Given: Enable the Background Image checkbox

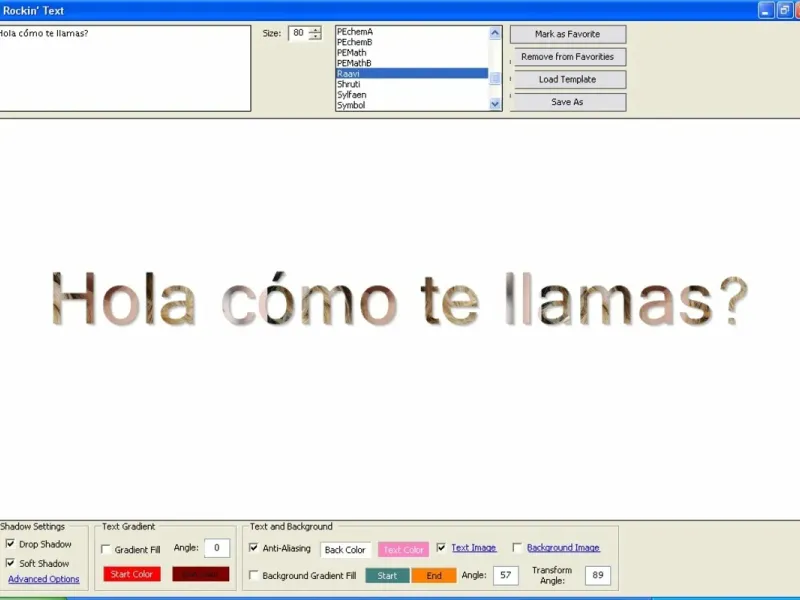Looking at the screenshot, I should (517, 547).
